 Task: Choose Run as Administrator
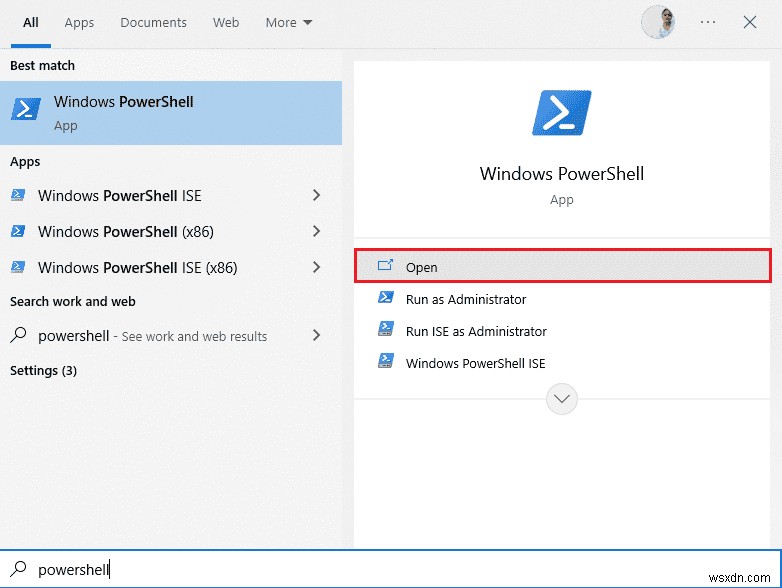pos(563,299)
